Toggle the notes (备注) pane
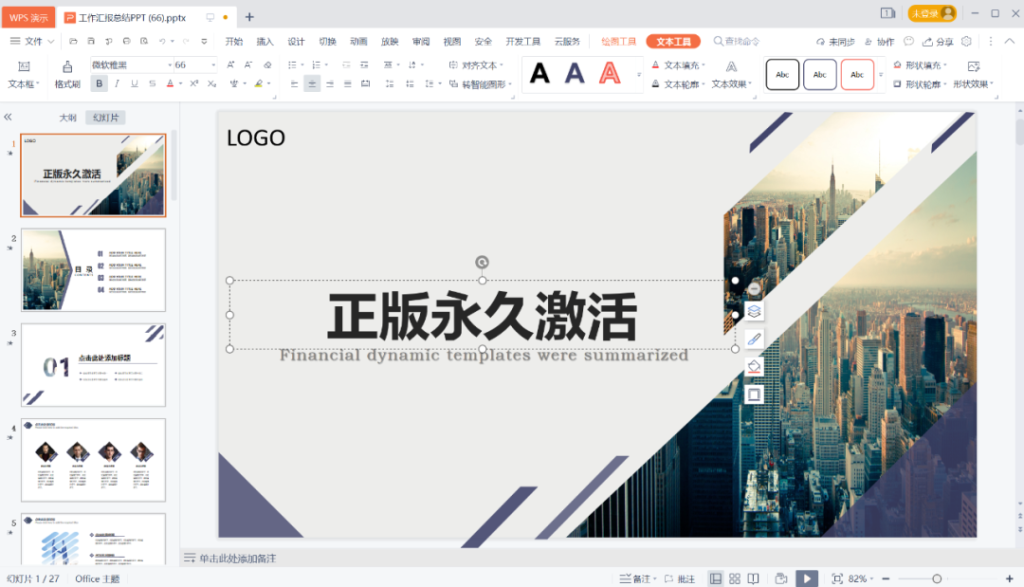This screenshot has height=587, width=1024. click(x=637, y=579)
